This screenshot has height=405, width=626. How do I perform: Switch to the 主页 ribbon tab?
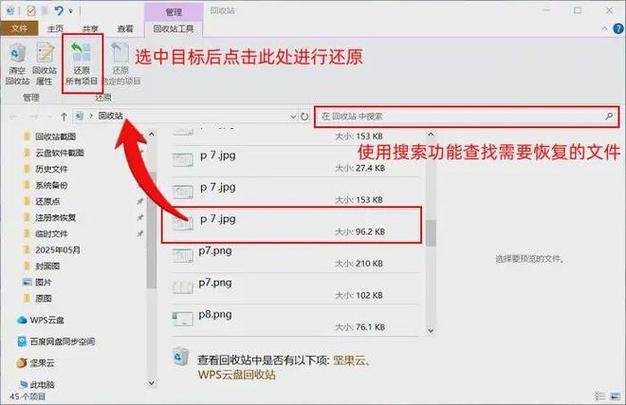[x=55, y=28]
